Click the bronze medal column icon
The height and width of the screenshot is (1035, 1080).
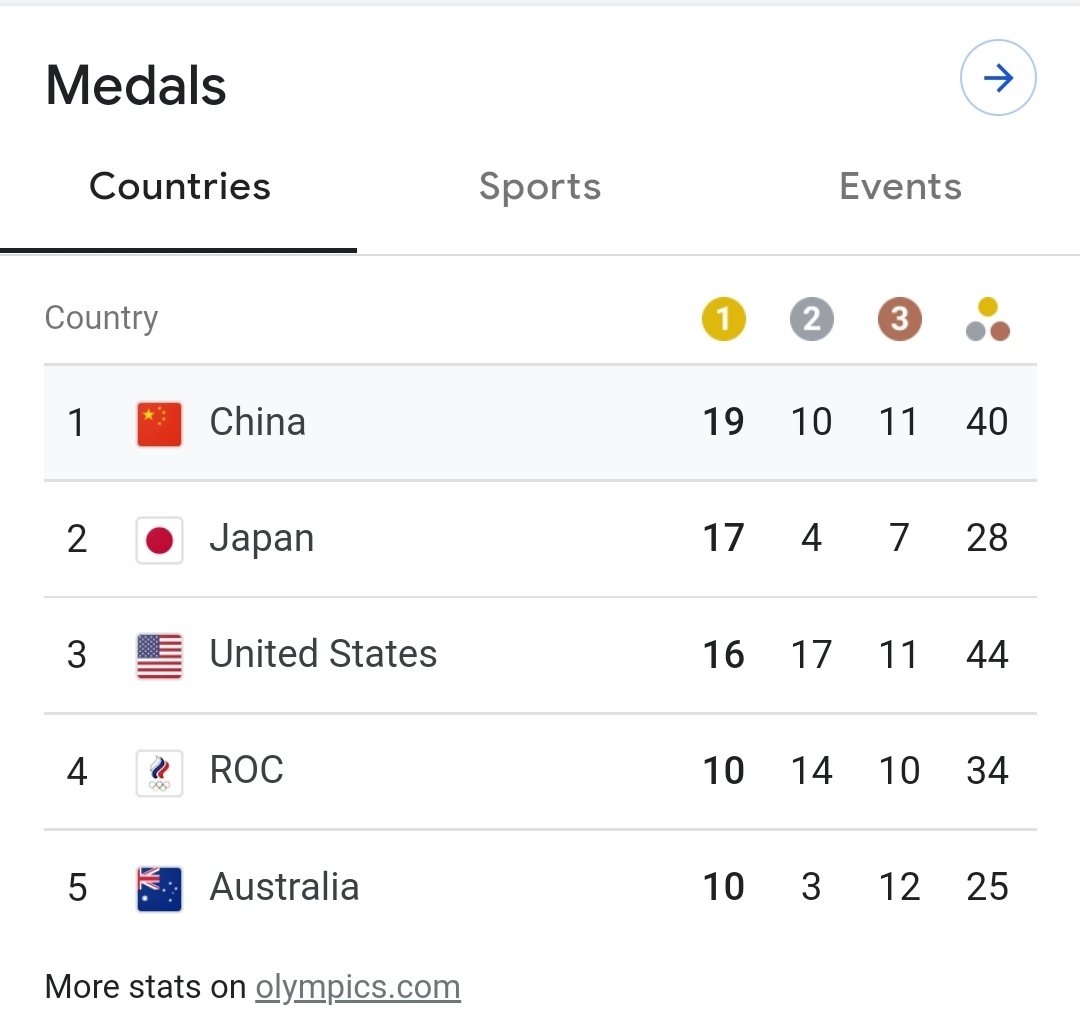pos(899,320)
